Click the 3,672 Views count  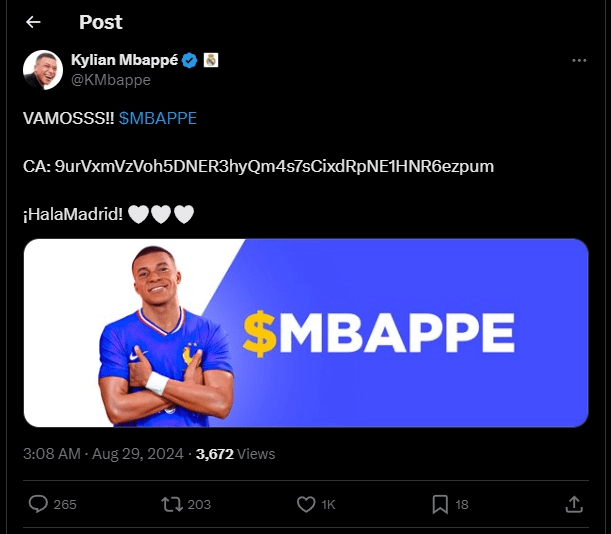pos(235,454)
